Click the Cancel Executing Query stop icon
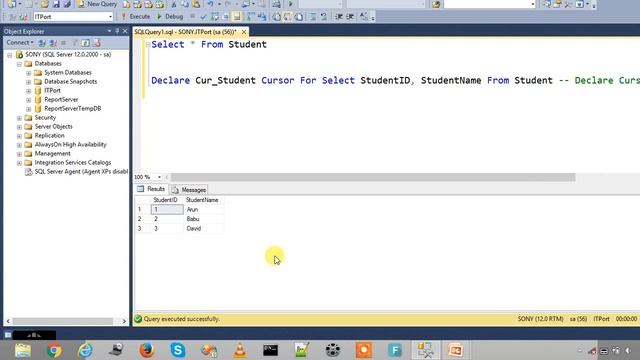The width and height of the screenshot is (640, 360). [192, 17]
